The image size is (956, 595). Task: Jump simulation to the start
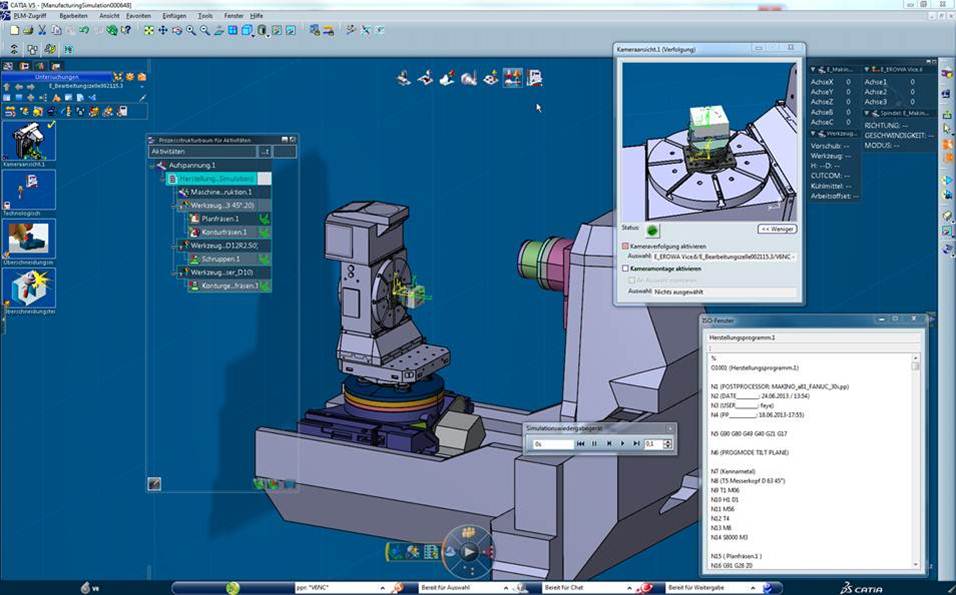(580, 443)
